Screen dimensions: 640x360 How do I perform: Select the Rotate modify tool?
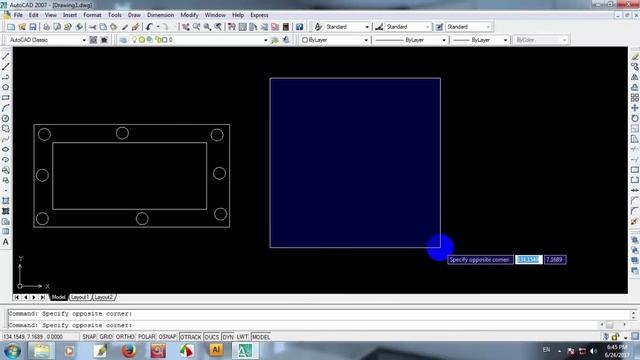point(635,118)
